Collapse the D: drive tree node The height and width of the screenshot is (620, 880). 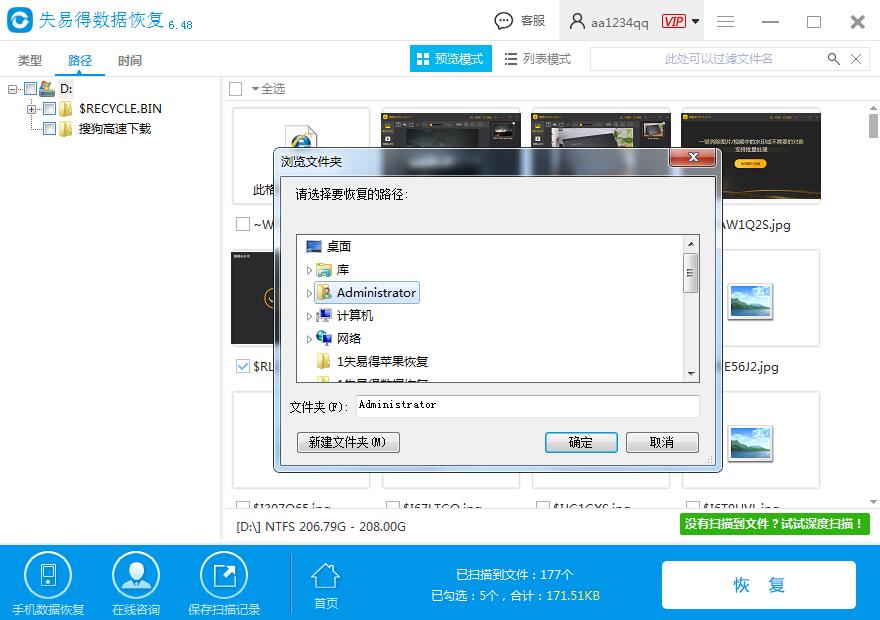coord(12,89)
